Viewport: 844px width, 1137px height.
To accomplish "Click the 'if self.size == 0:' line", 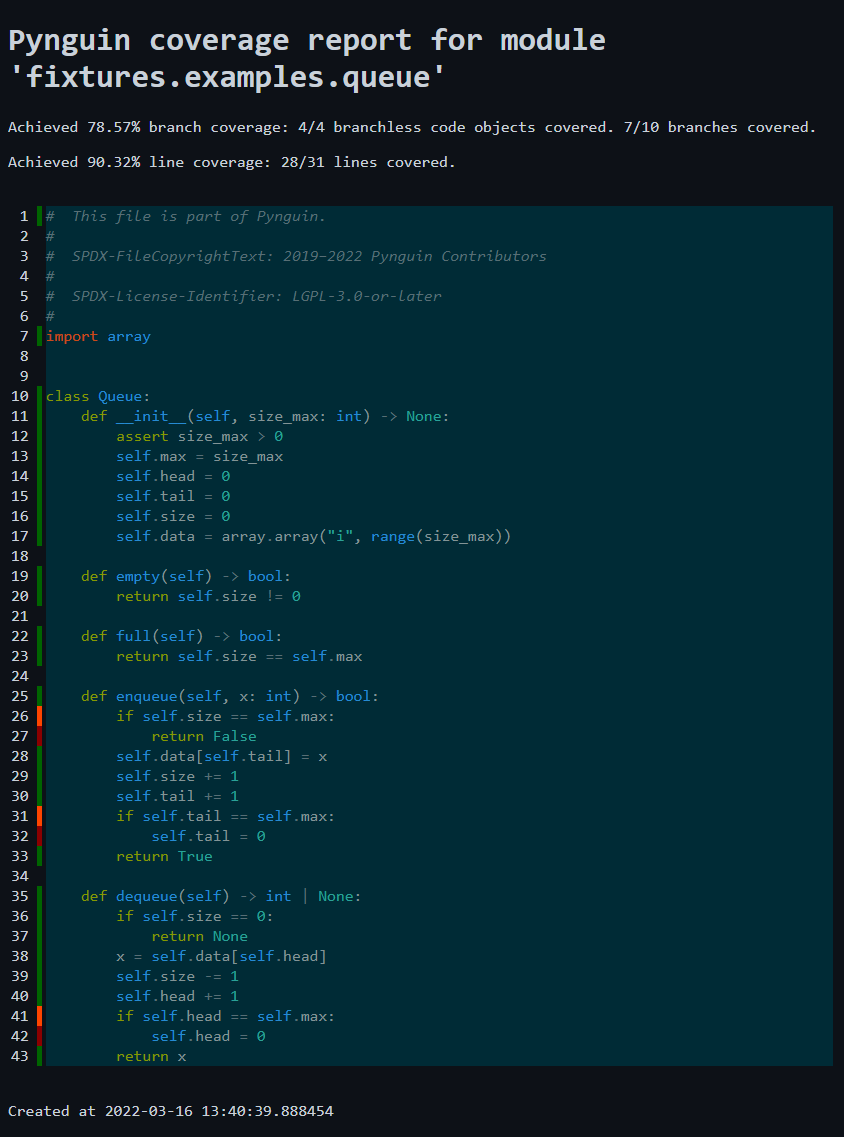I will pos(195,916).
